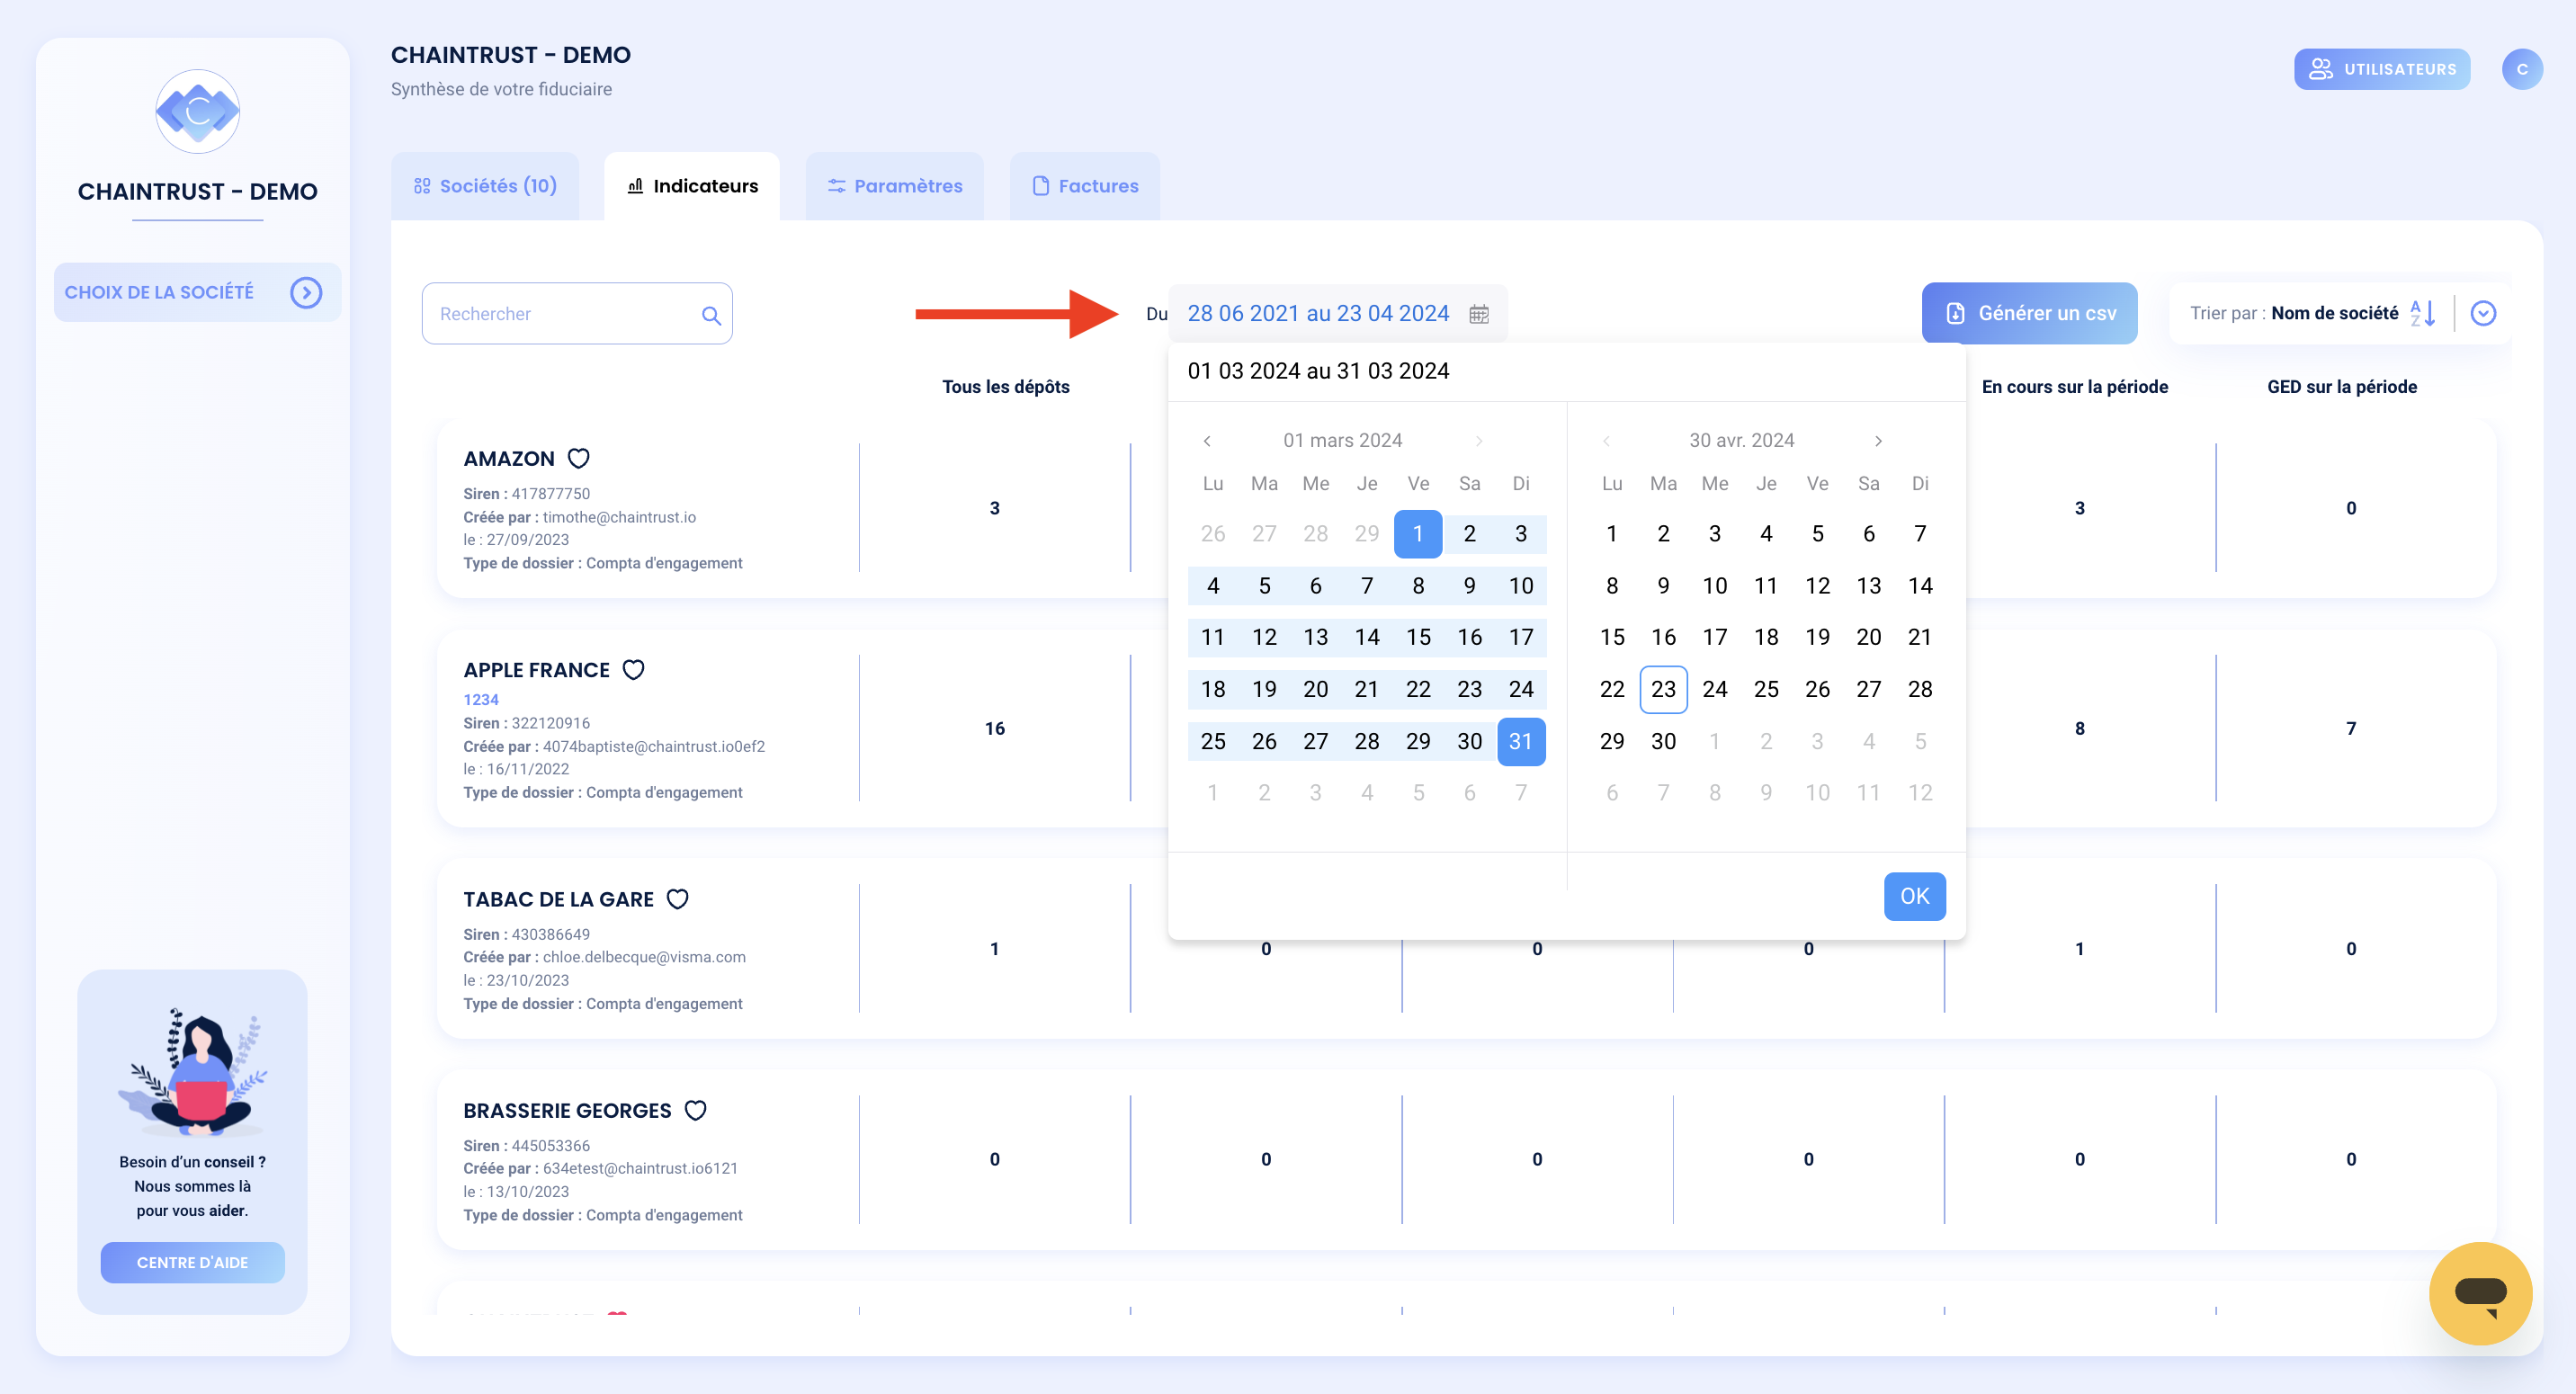Click Tous les dépôts column header
The width and height of the screenshot is (2576, 1394).
coord(1005,387)
